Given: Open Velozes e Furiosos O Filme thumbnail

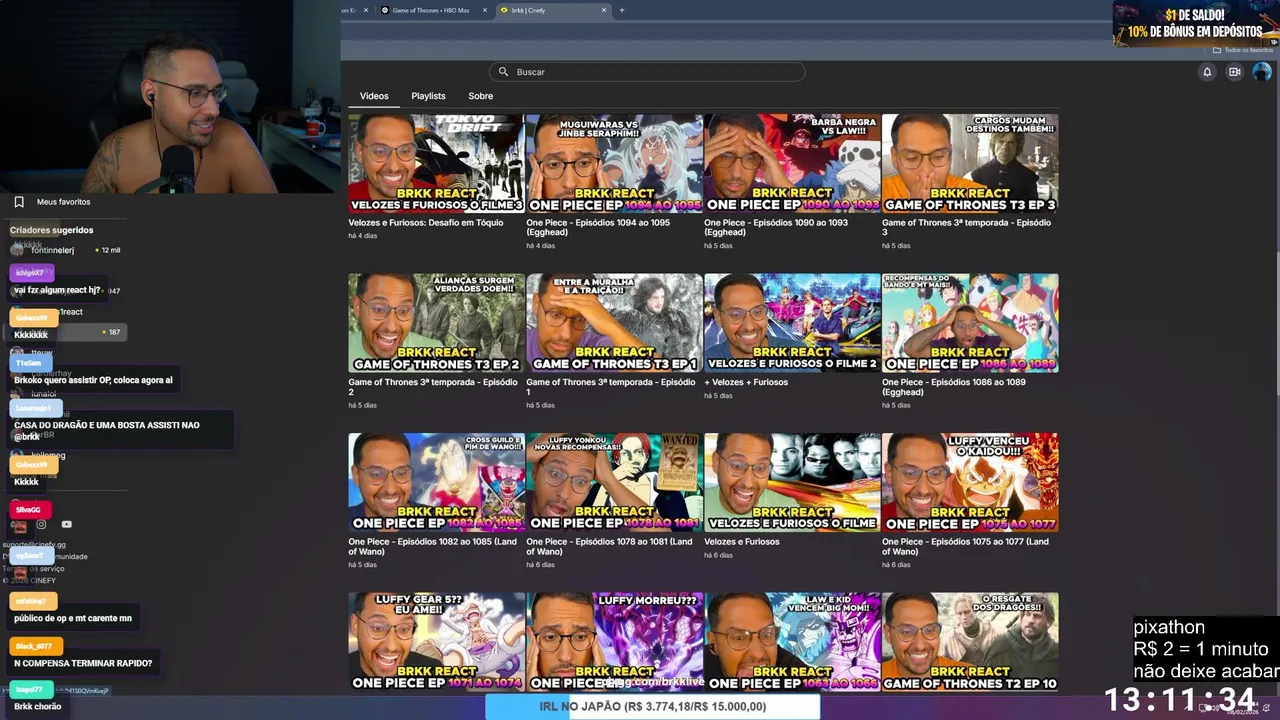Looking at the screenshot, I should (792, 482).
